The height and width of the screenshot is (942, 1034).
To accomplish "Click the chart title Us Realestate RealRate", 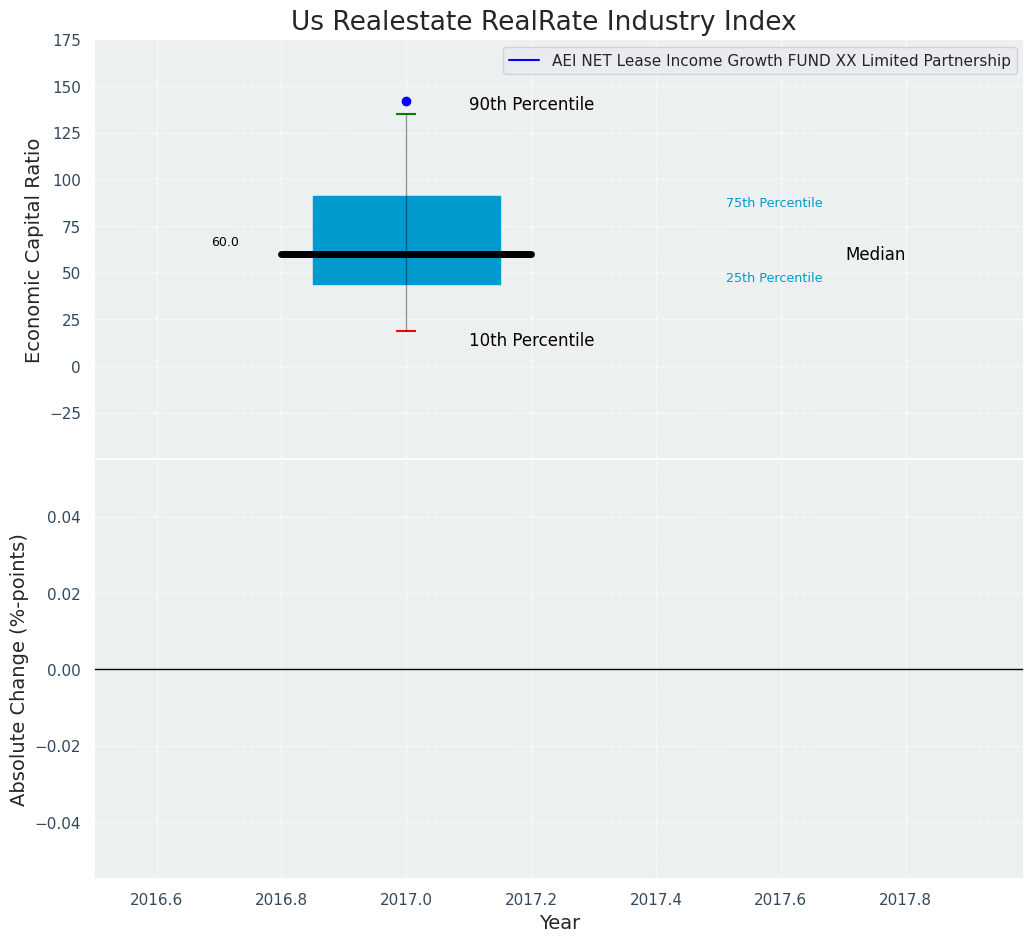I will [543, 22].
